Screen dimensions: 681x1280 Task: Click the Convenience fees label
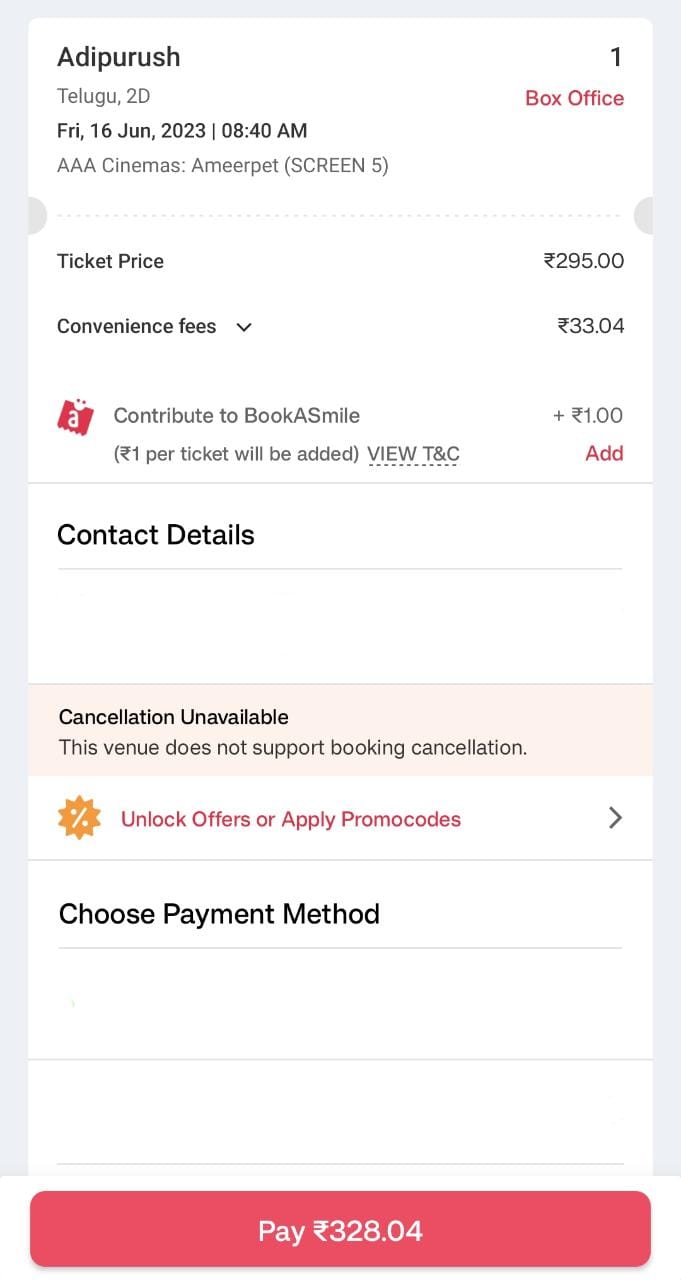[136, 326]
